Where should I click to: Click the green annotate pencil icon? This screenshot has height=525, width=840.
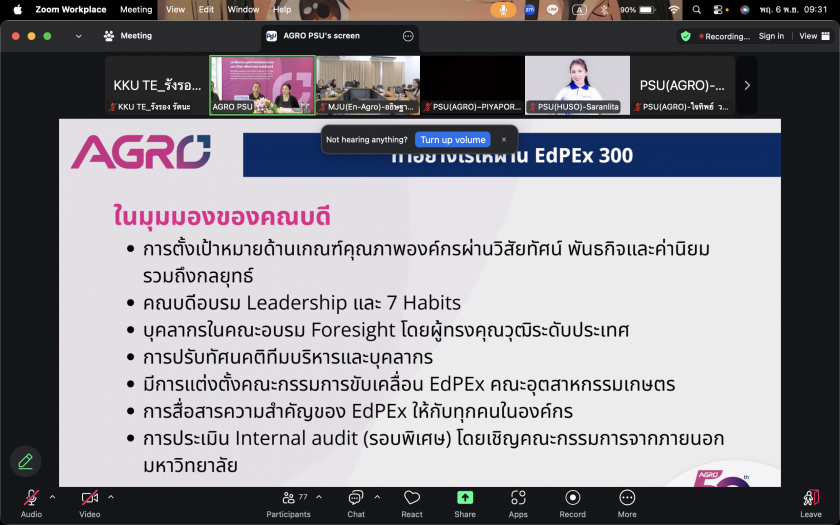coord(25,461)
